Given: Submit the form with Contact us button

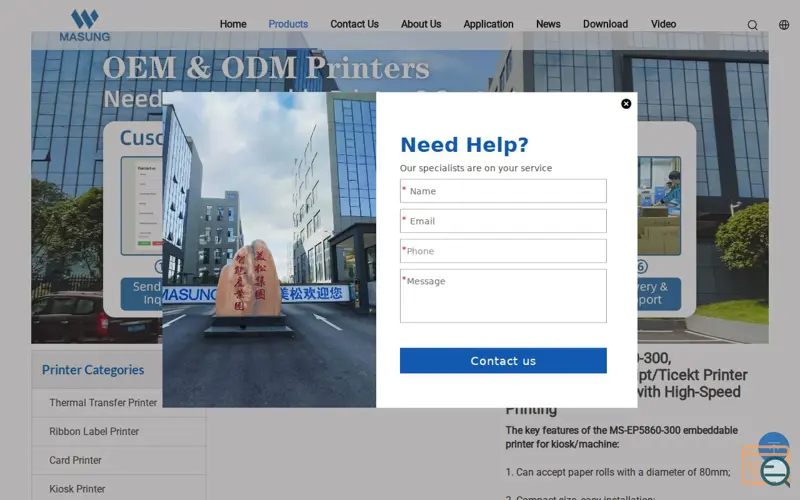Looking at the screenshot, I should coord(503,361).
